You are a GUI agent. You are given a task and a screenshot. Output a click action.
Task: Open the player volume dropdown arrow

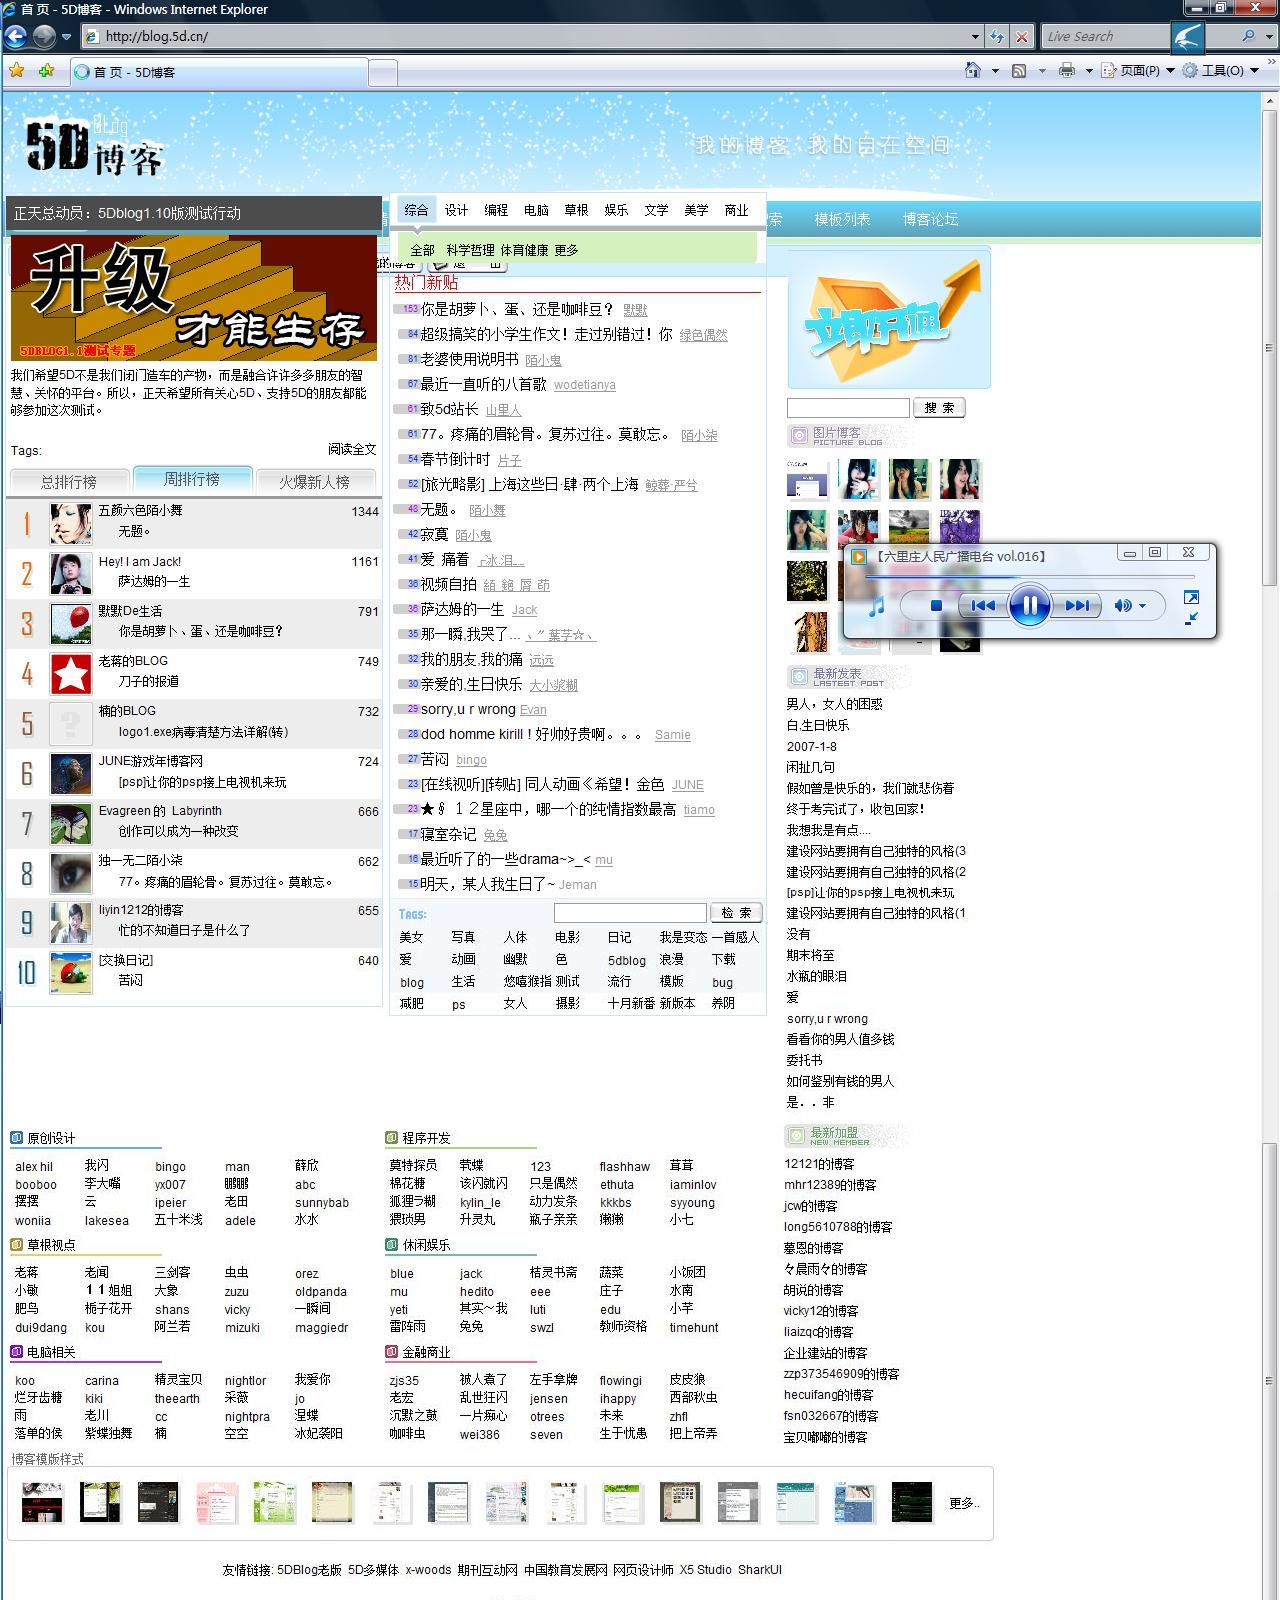coord(1143,605)
